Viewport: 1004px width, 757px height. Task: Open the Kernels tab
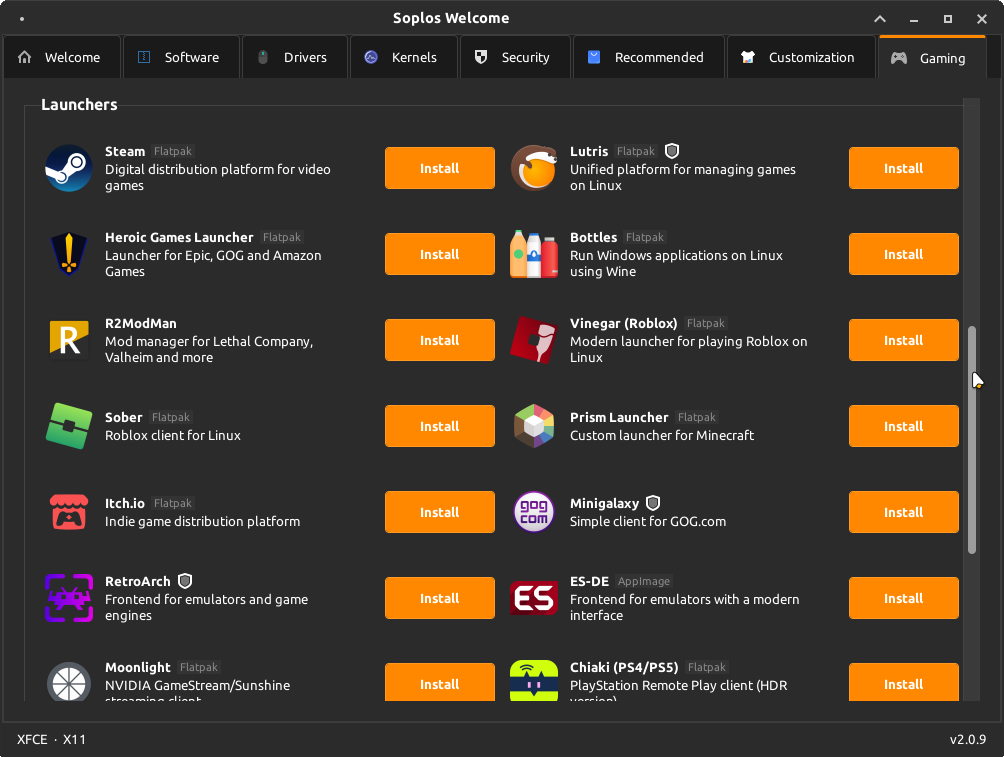[x=404, y=58]
